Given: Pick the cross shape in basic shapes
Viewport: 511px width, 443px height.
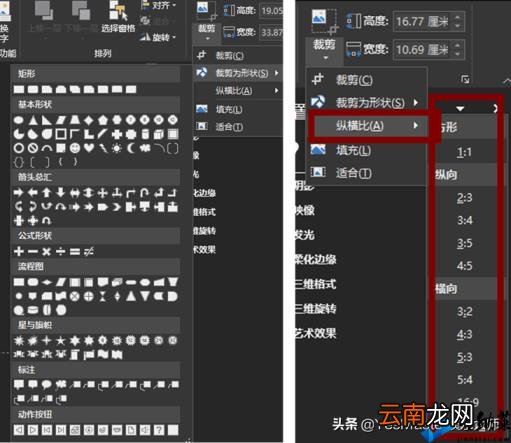Looking at the screenshot, I should (x=117, y=134).
